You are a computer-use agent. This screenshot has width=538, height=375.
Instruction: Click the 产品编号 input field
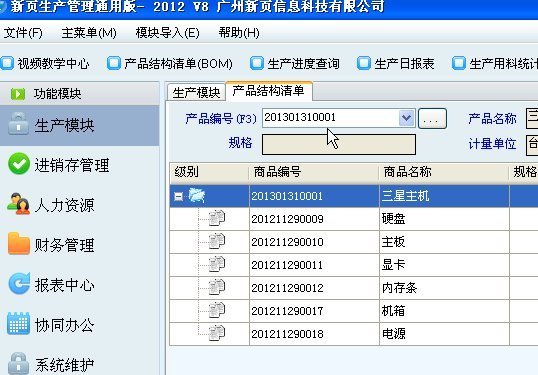(x=331, y=118)
